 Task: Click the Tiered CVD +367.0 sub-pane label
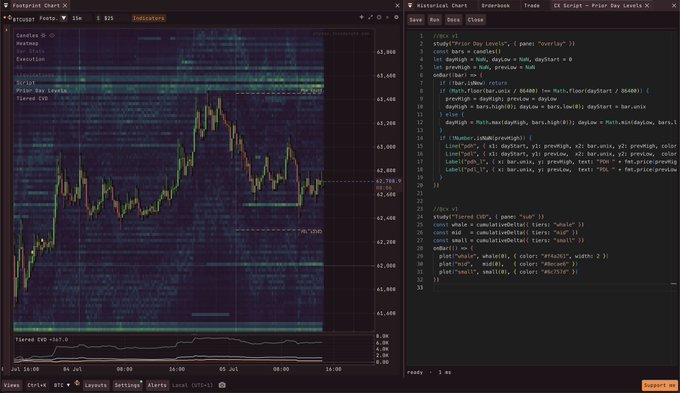pyautogui.click(x=42, y=340)
